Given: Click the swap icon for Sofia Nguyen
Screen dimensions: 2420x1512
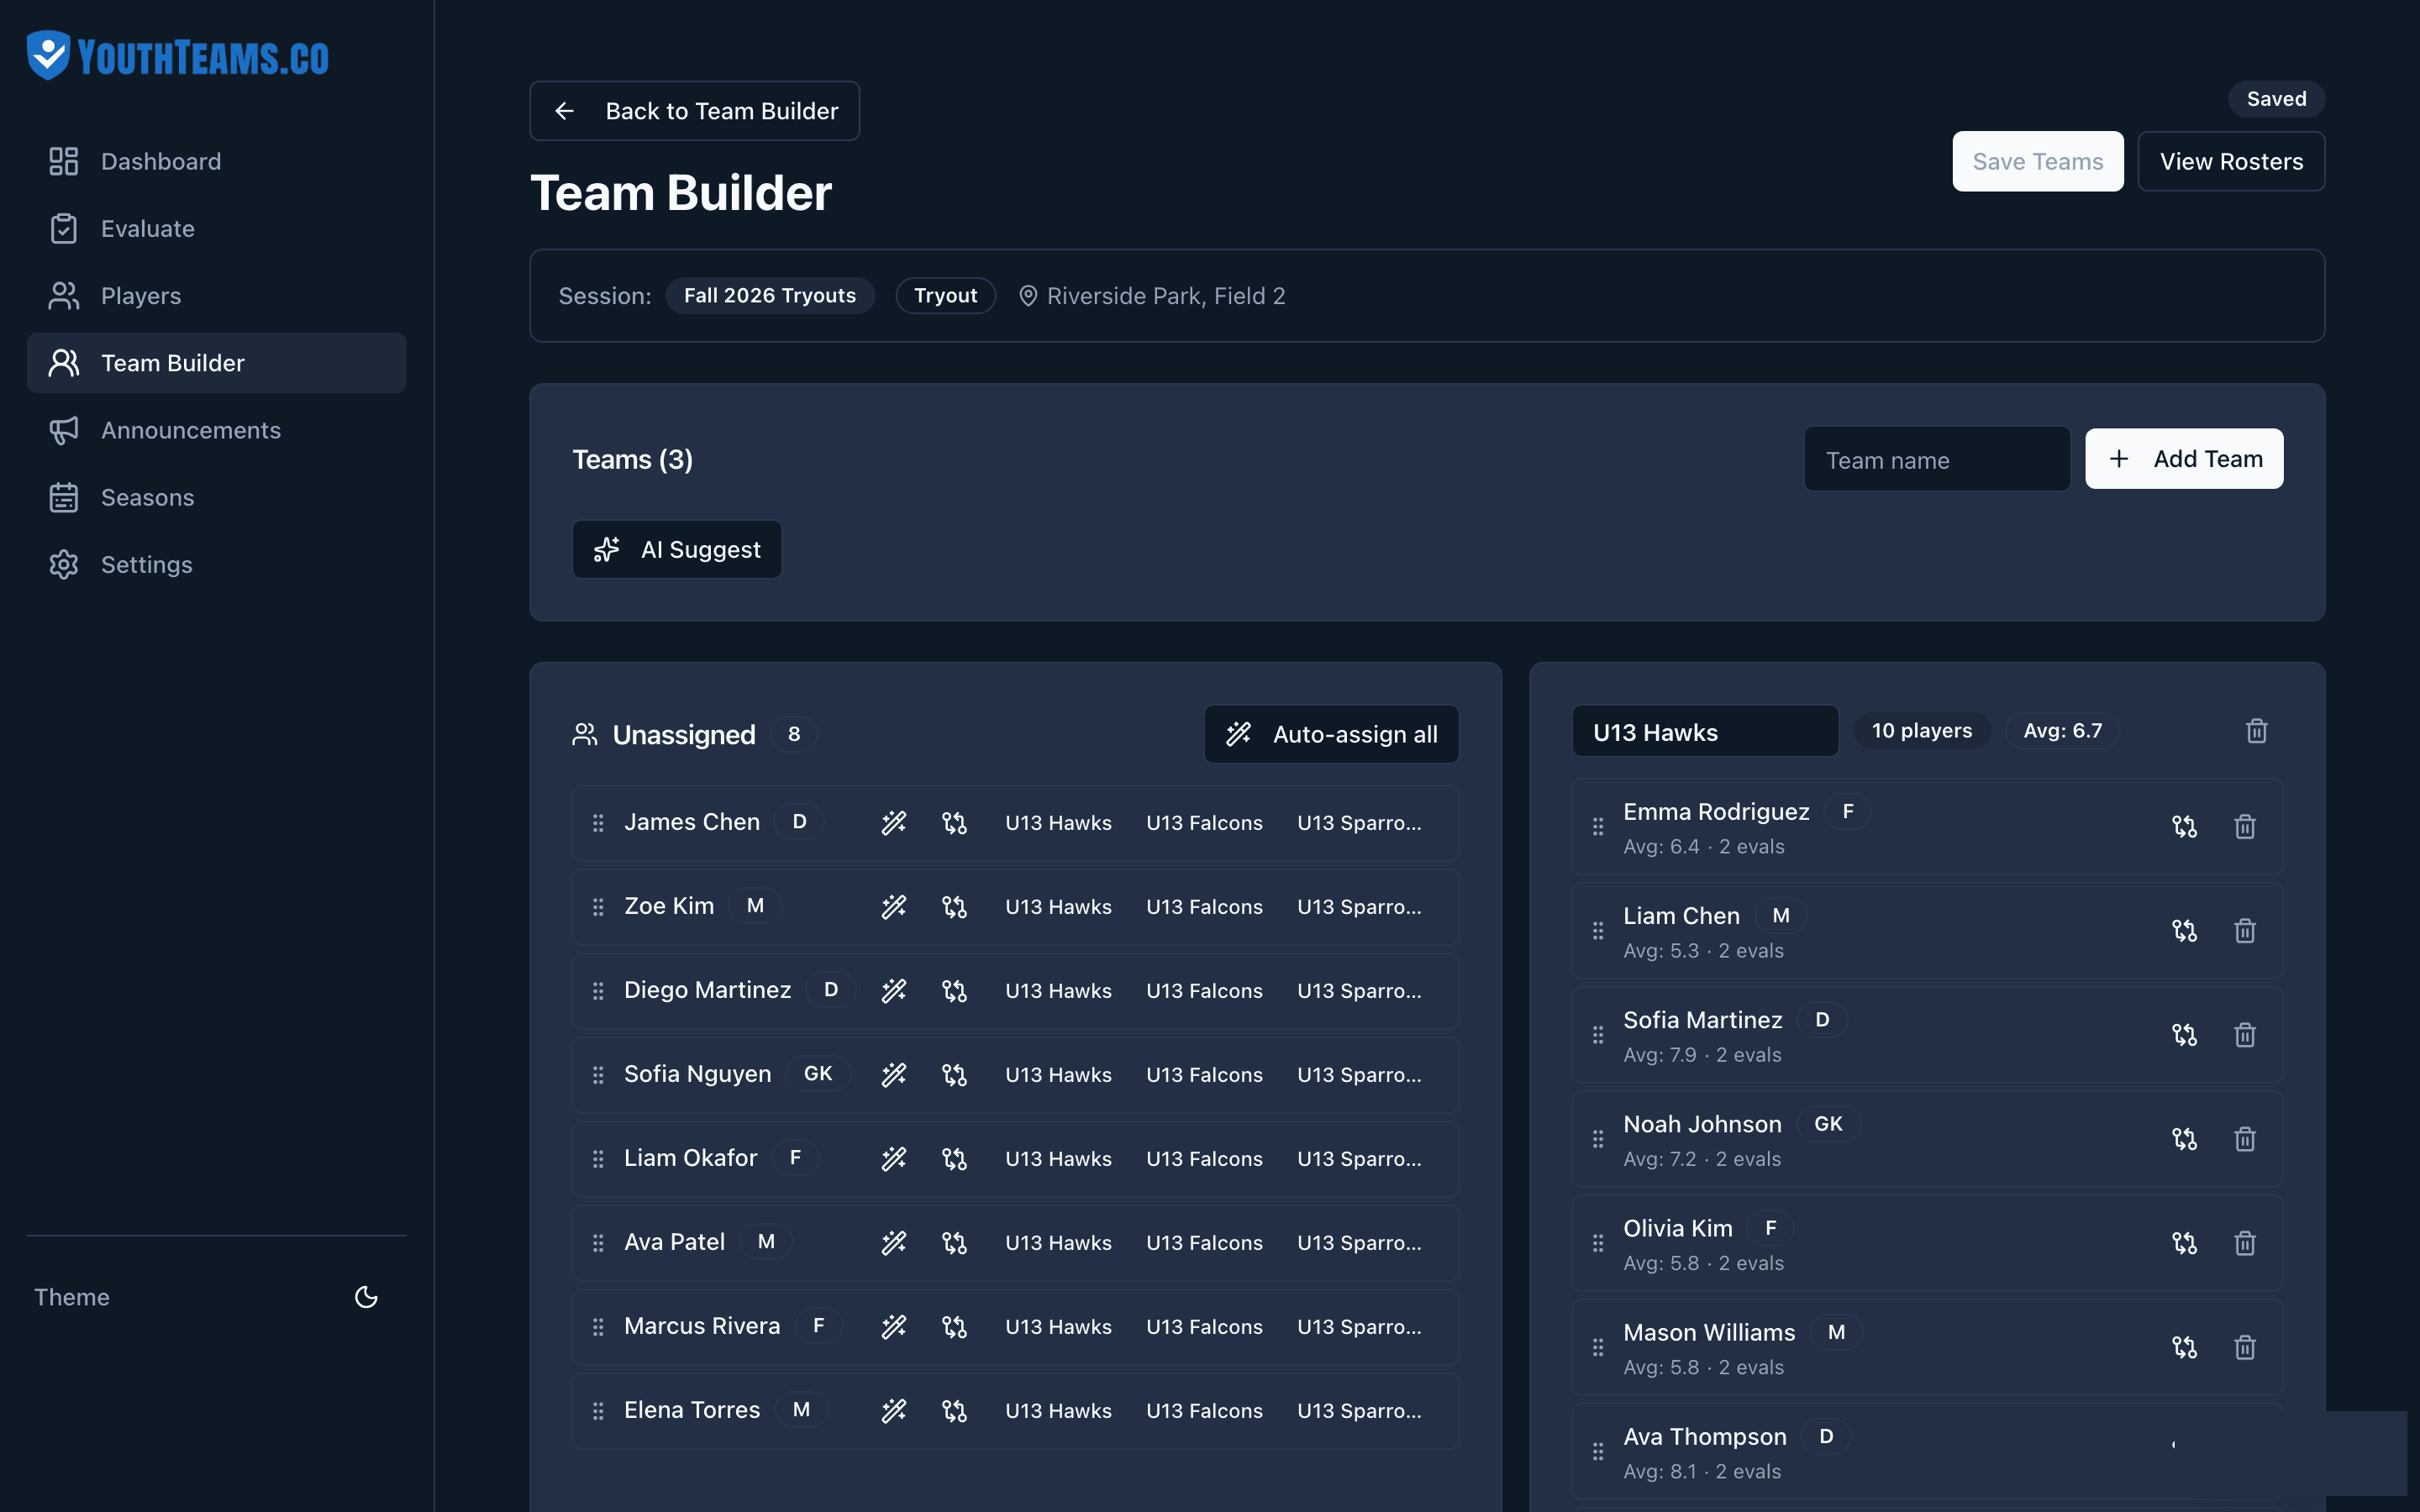Looking at the screenshot, I should [954, 1075].
